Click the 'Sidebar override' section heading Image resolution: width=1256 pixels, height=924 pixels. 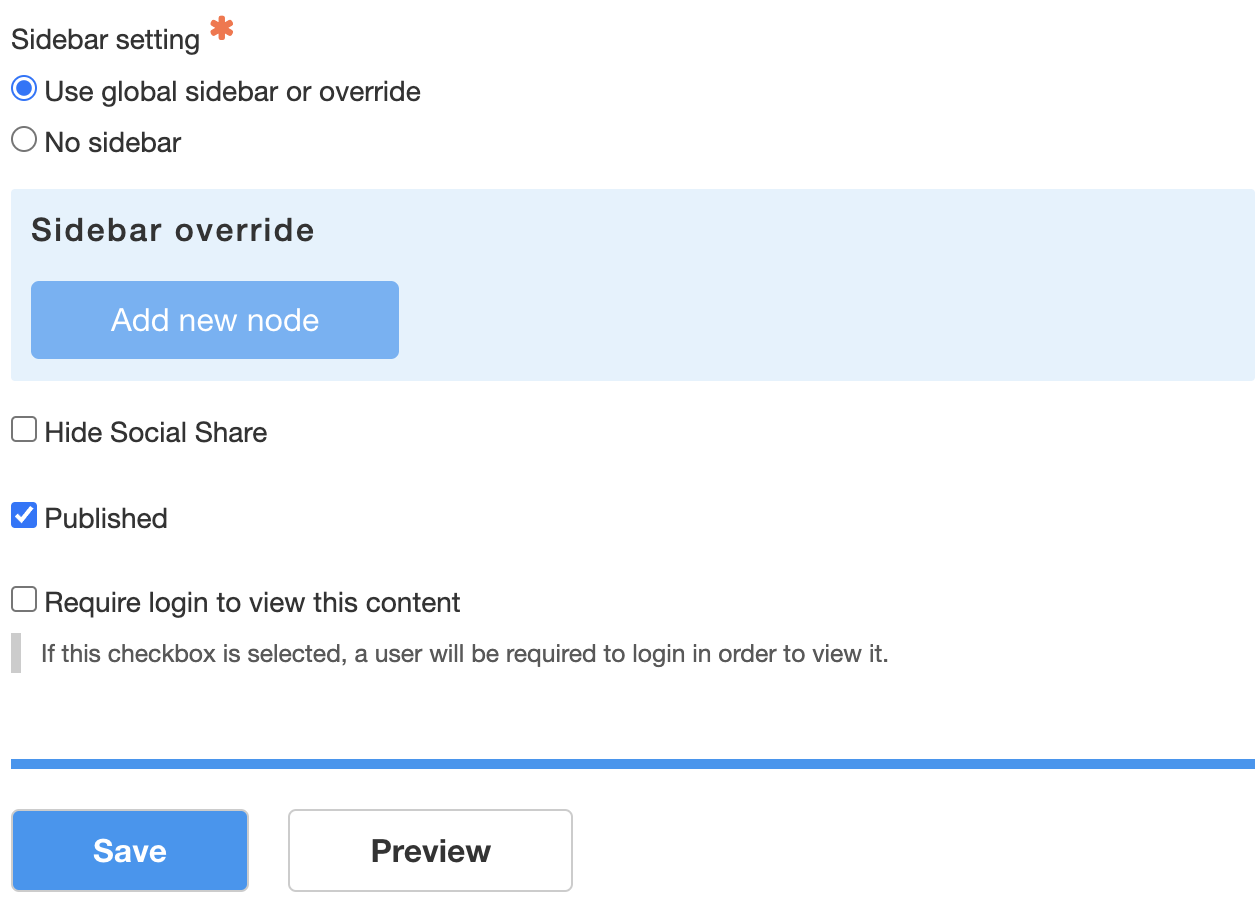pyautogui.click(x=172, y=230)
